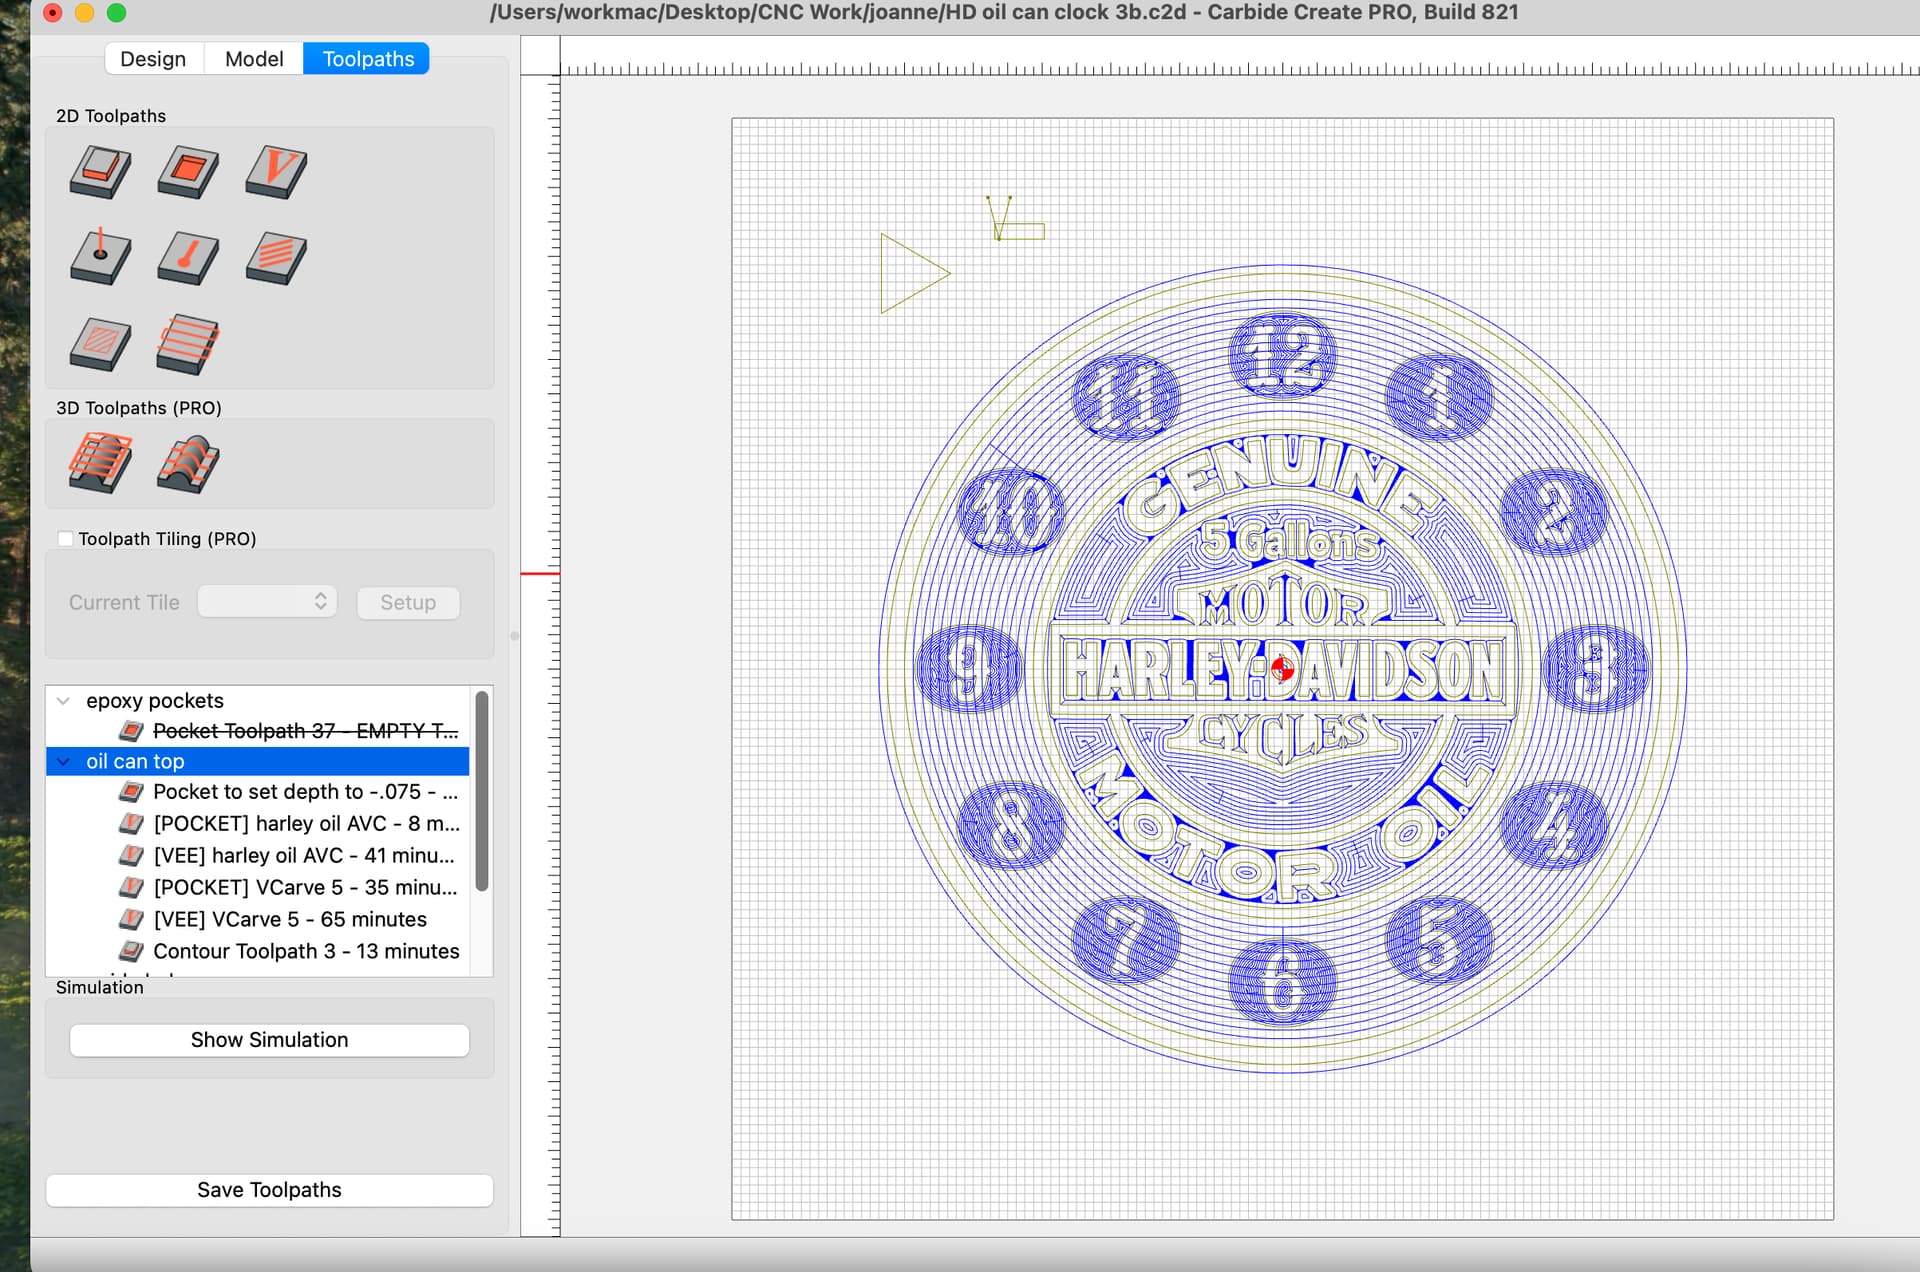Choose the V-Carve toolpath icon

[276, 172]
